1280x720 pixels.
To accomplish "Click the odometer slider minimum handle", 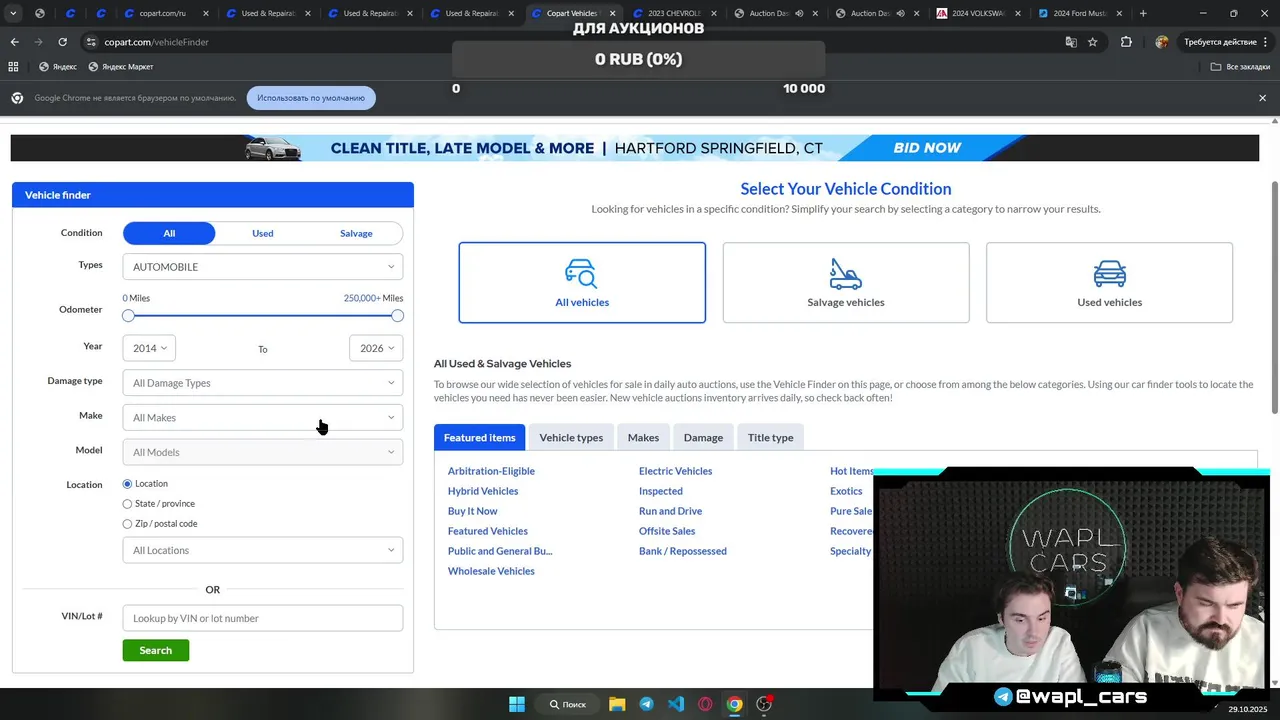I will tap(128, 316).
